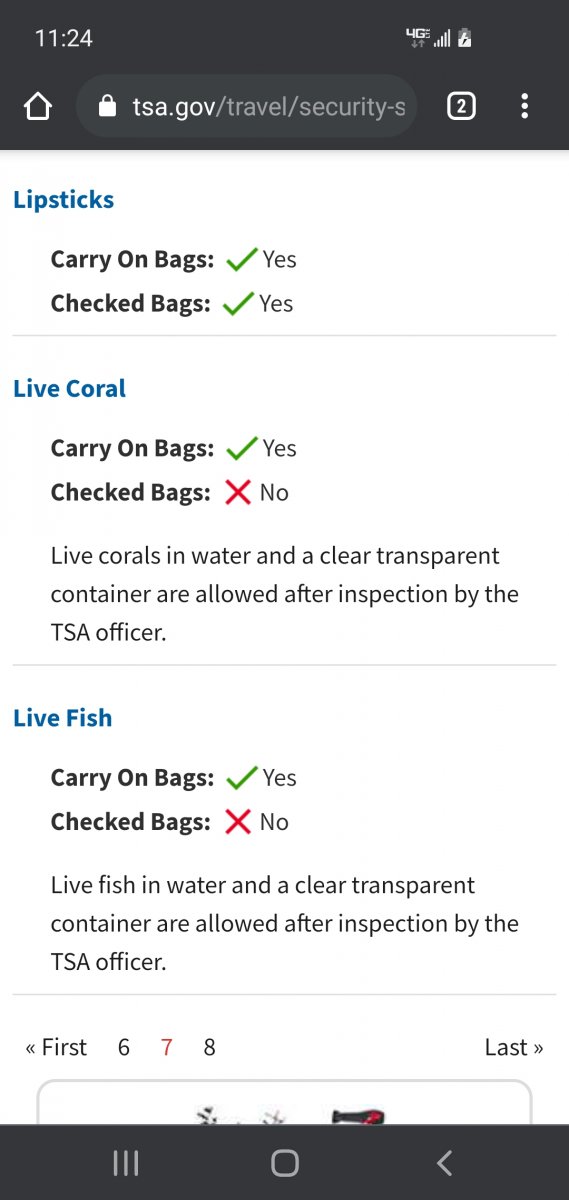Open the browser three-dot menu
569x1200 pixels.
(x=524, y=107)
